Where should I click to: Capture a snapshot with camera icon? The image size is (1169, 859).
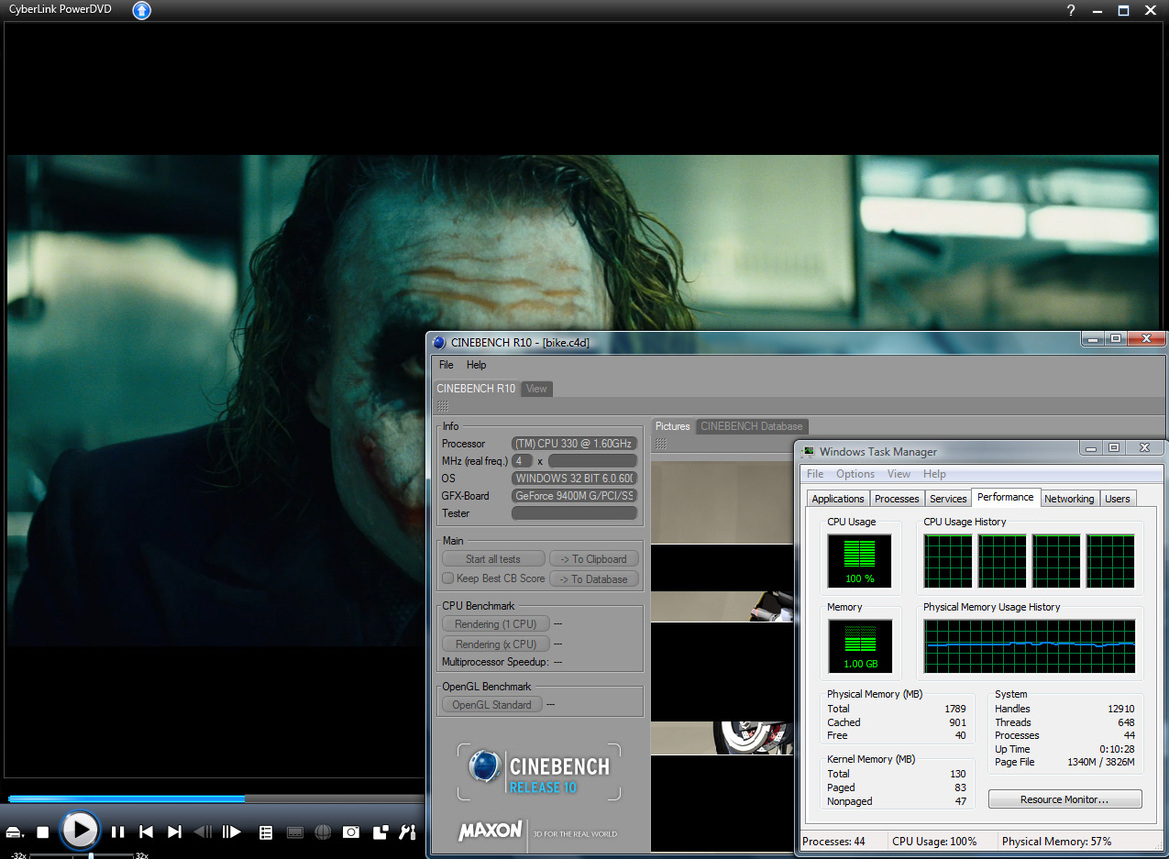(351, 832)
